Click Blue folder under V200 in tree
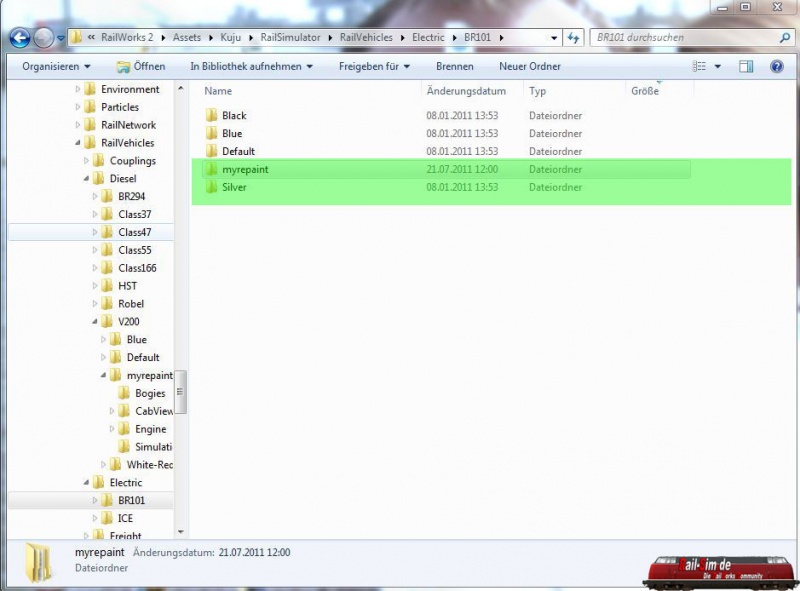This screenshot has height=591, width=800. tap(137, 339)
